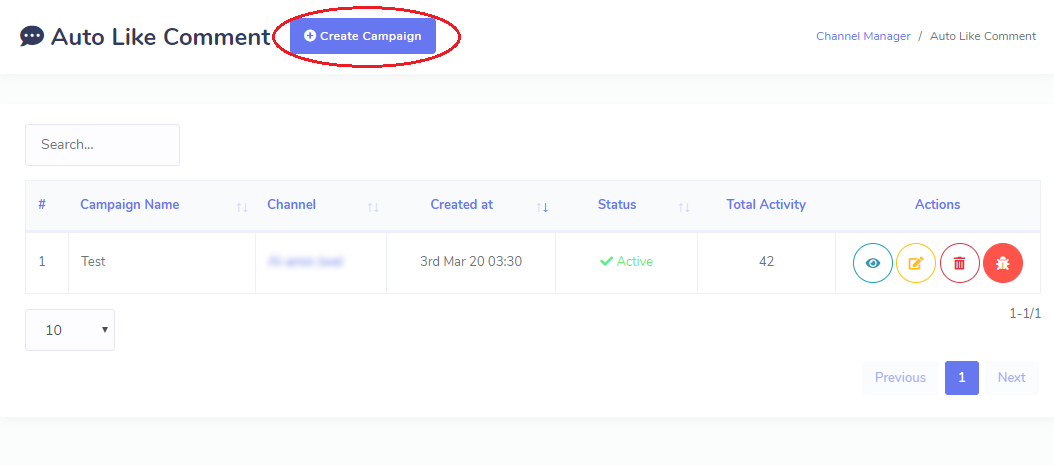
Task: Select page 1 in the pagination
Action: pyautogui.click(x=961, y=378)
